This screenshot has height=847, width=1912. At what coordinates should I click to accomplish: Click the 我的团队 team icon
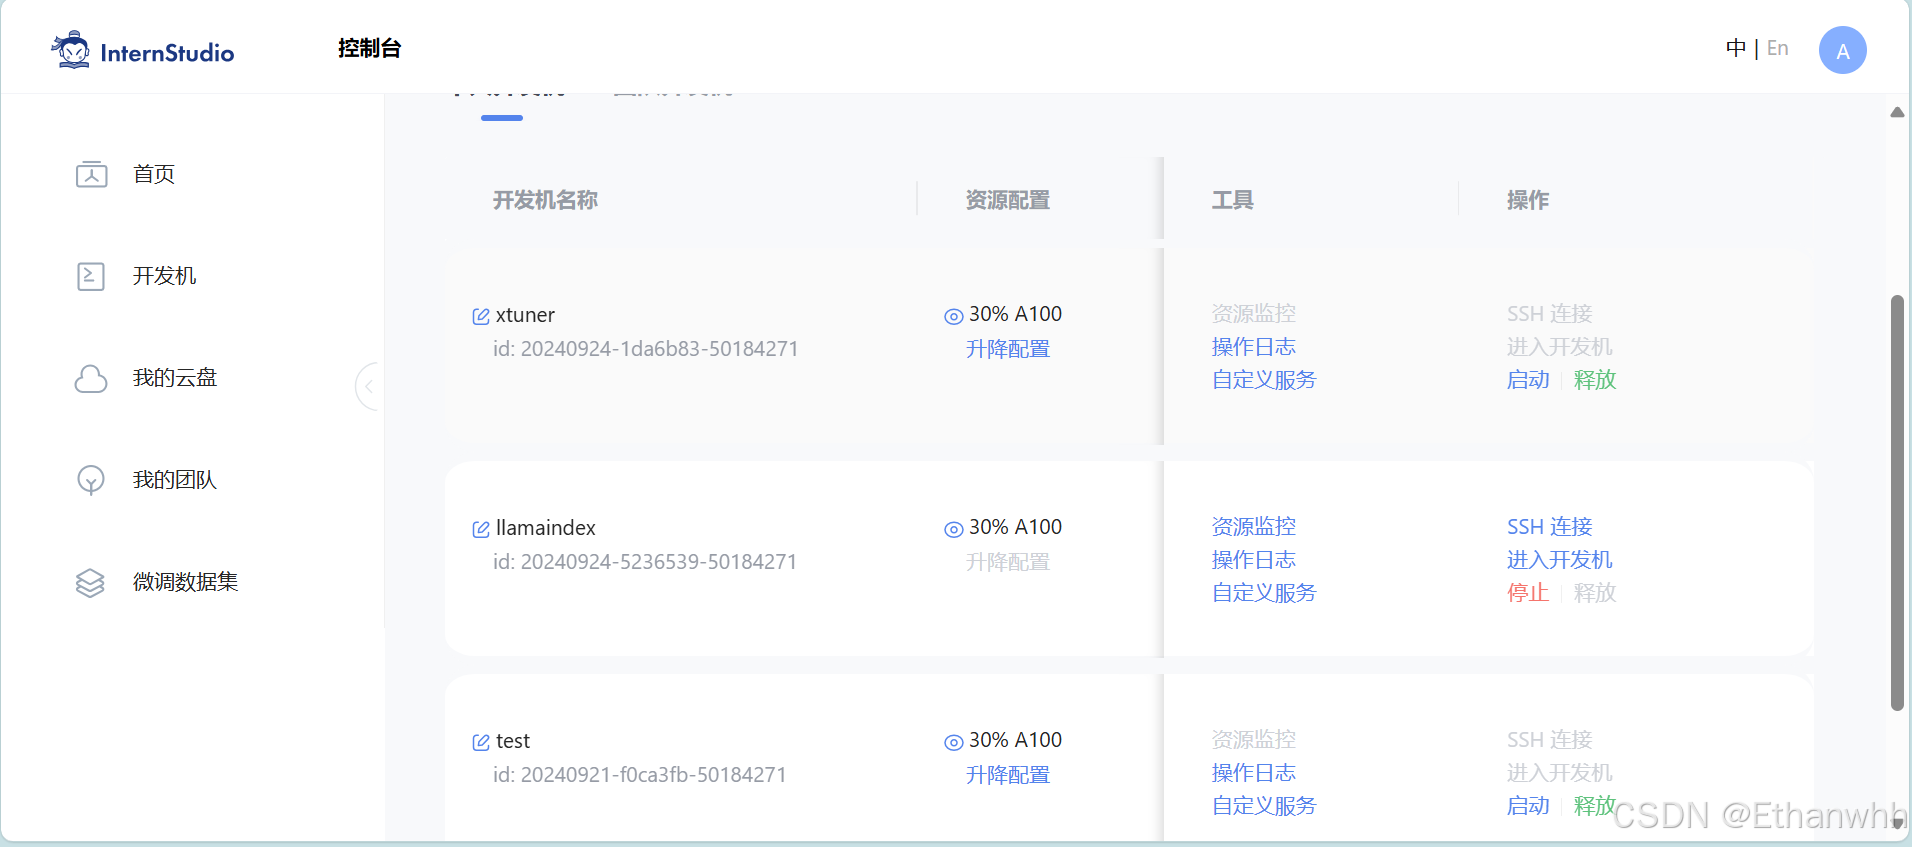coord(91,481)
